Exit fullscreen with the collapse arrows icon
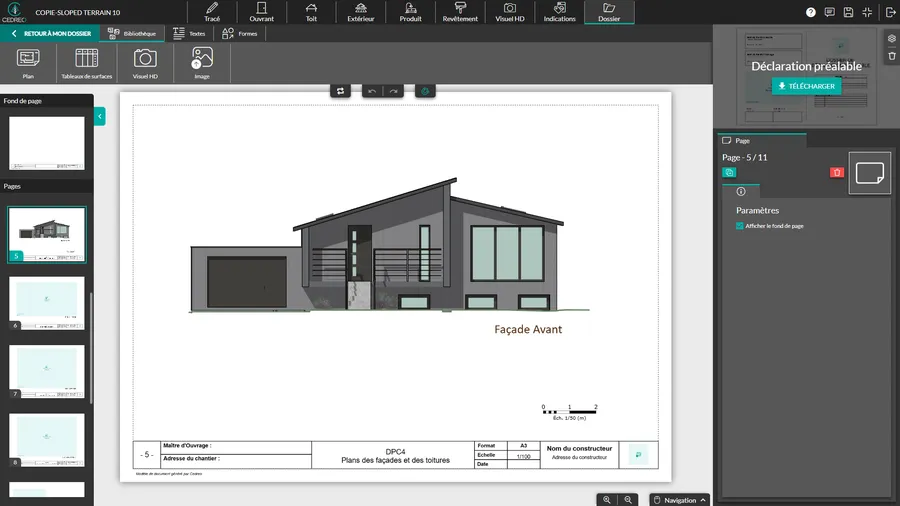Image resolution: width=900 pixels, height=506 pixels. (x=867, y=12)
